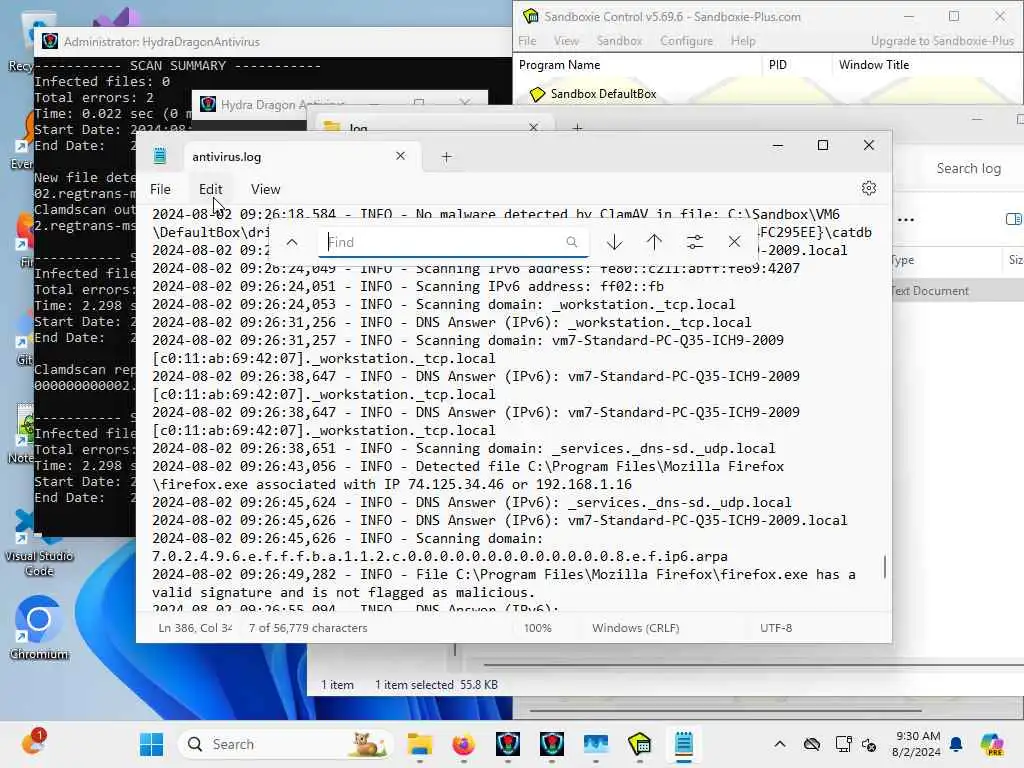This screenshot has width=1024, height=768.
Task: Click muted volume tray icon
Action: (x=869, y=744)
